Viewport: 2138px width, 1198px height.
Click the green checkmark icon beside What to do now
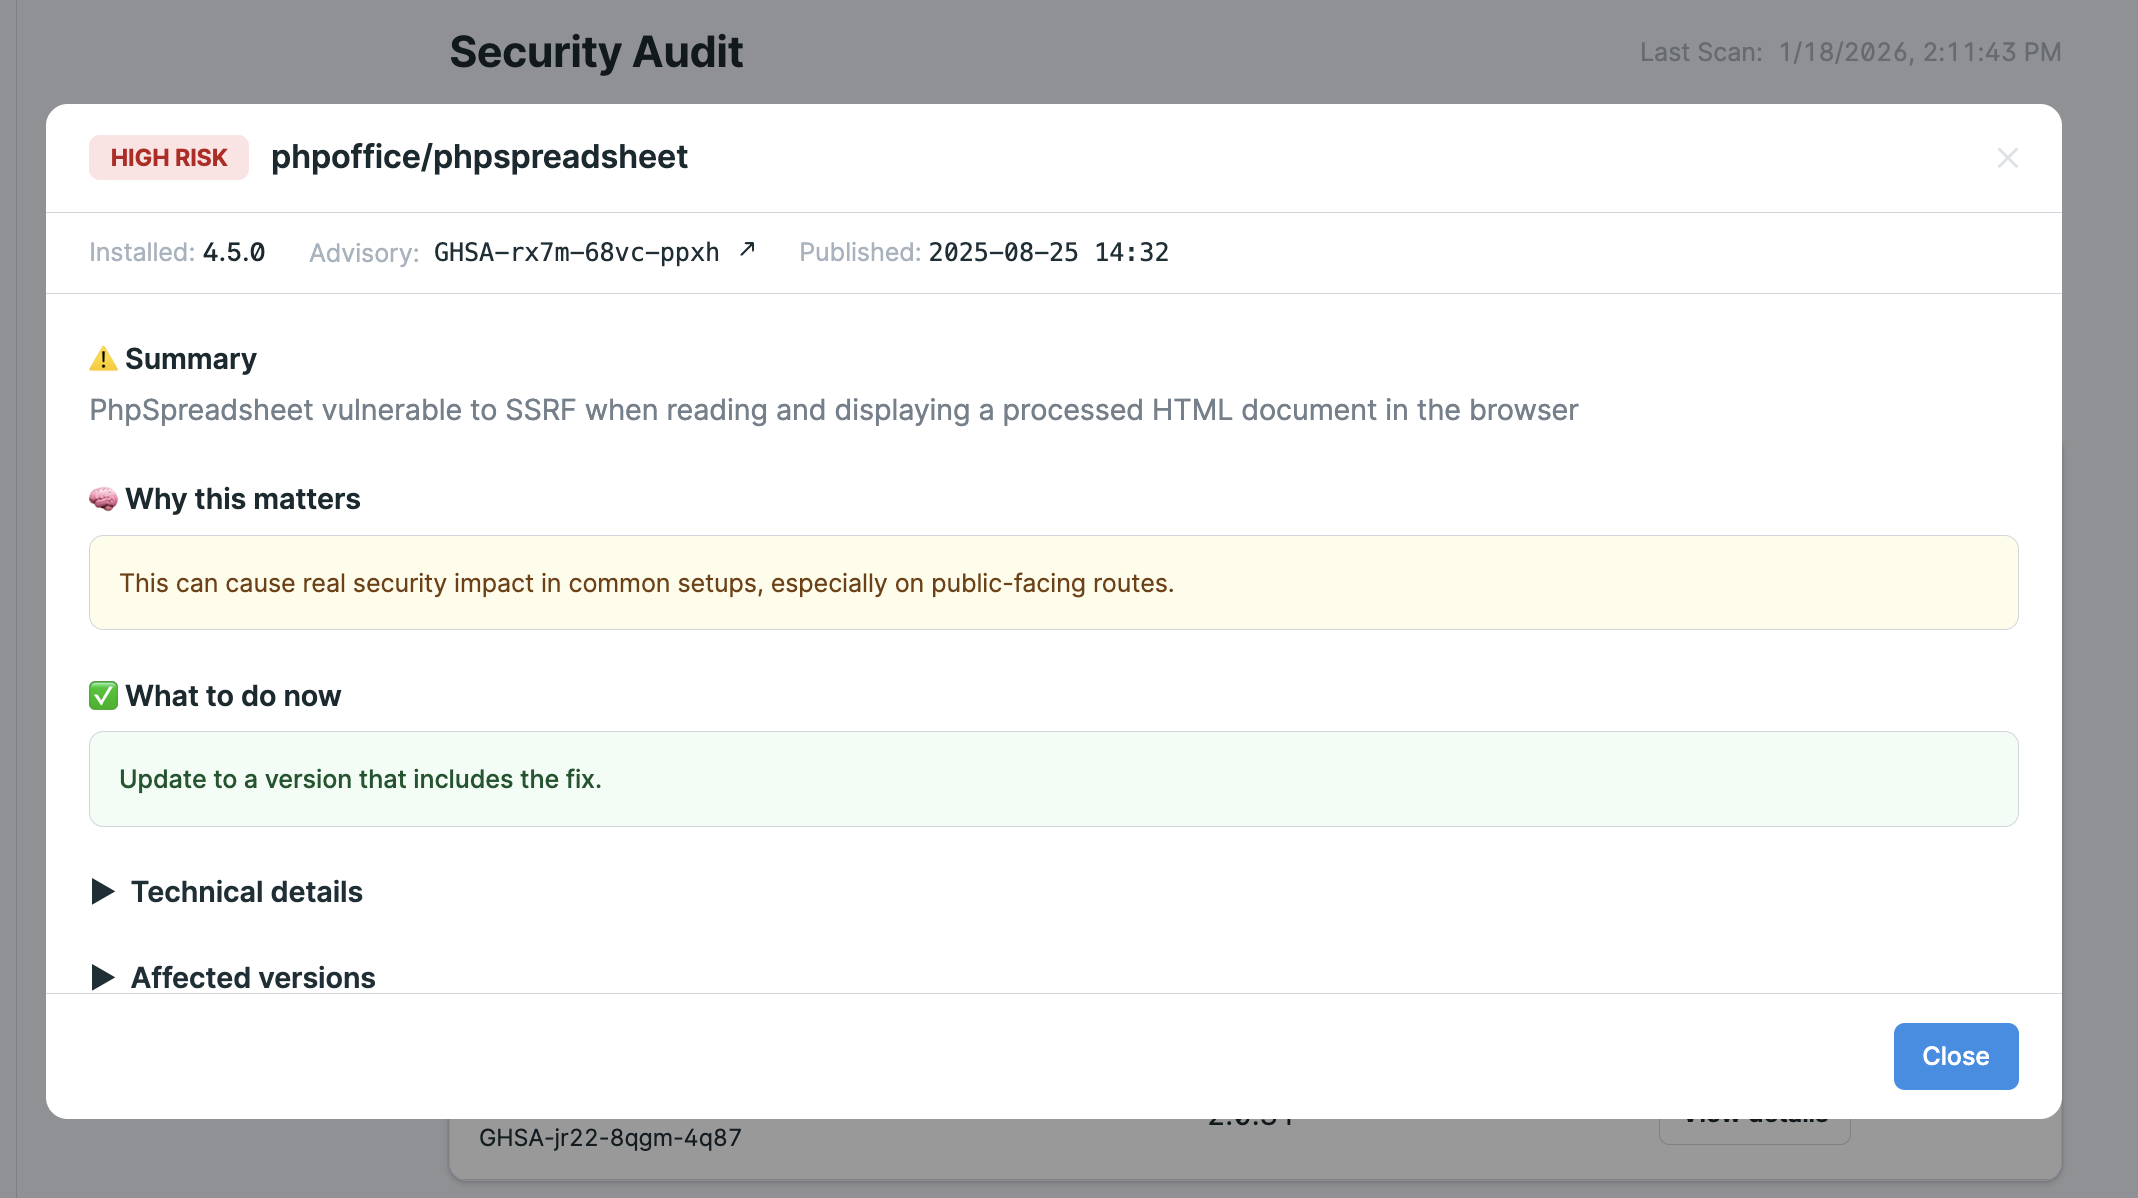point(103,696)
